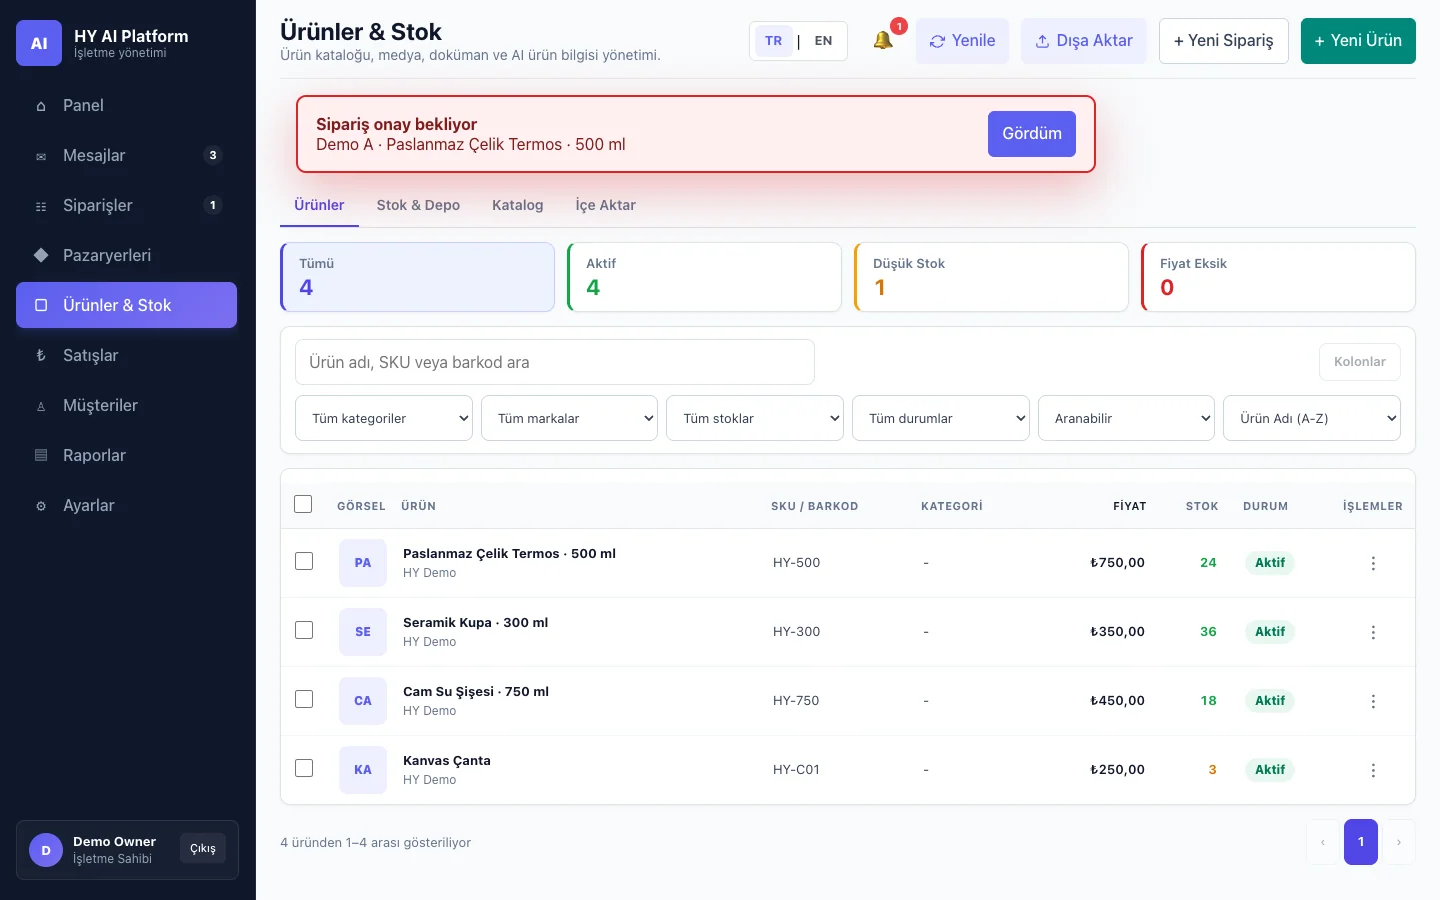Focus the product search field

pyautogui.click(x=555, y=362)
